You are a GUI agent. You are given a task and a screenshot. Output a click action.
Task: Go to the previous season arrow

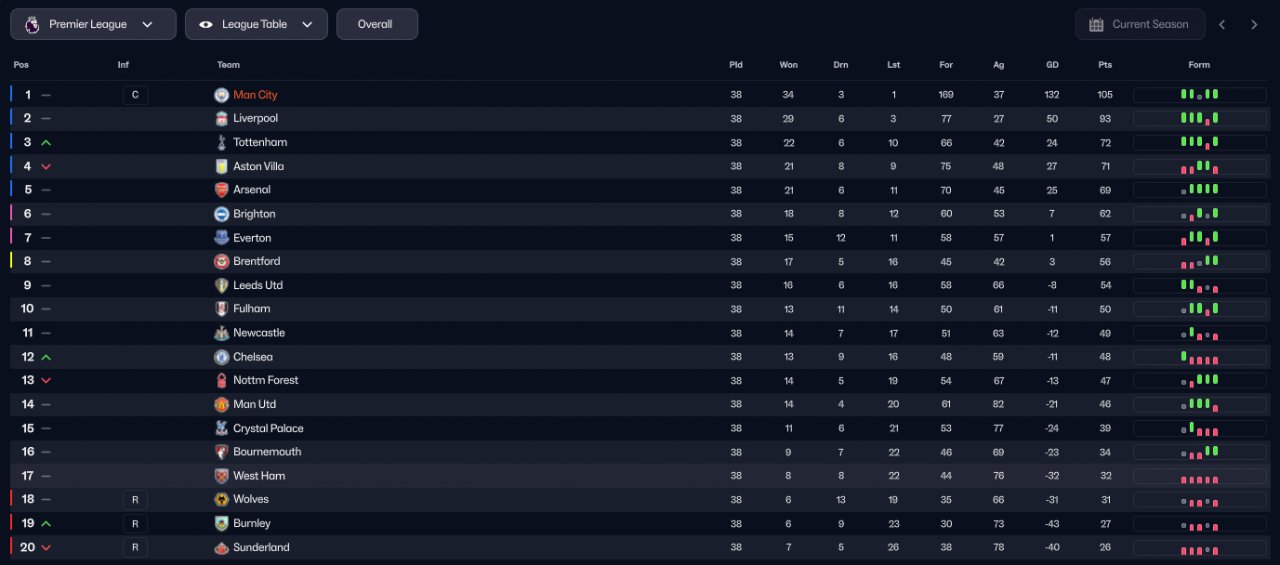(x=1222, y=24)
